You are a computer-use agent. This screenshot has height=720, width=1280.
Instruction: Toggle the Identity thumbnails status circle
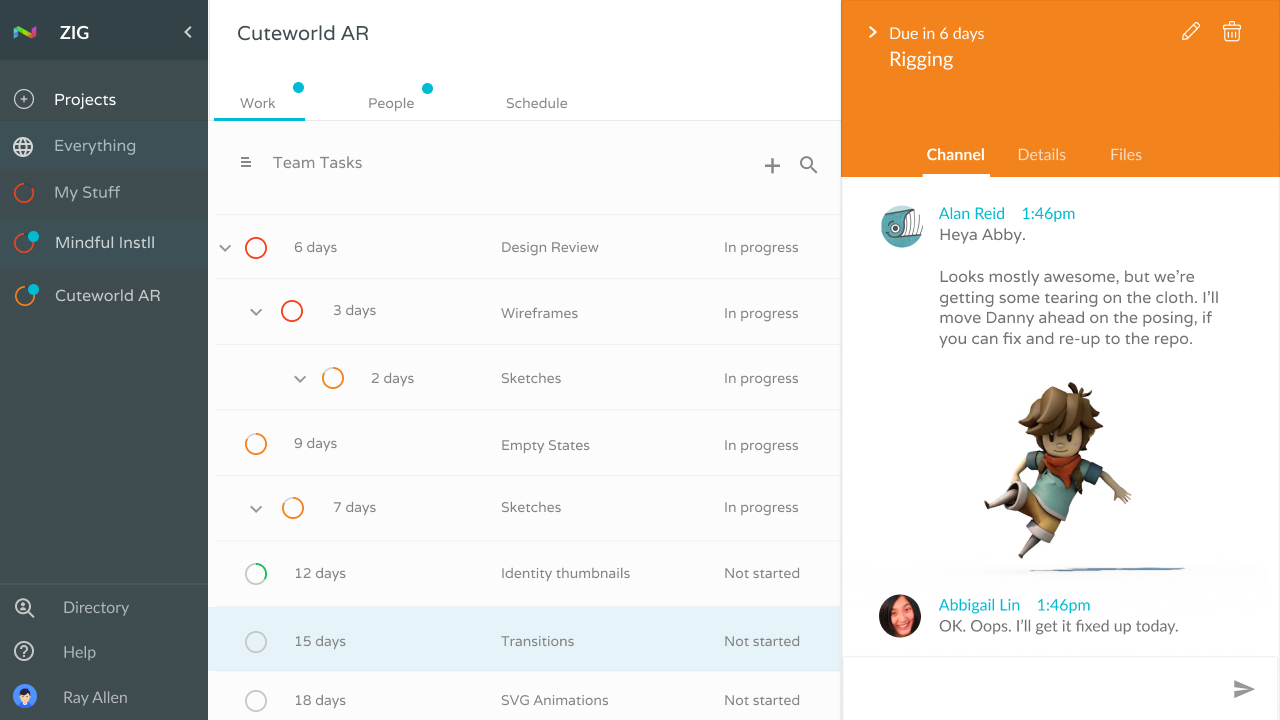coord(256,573)
